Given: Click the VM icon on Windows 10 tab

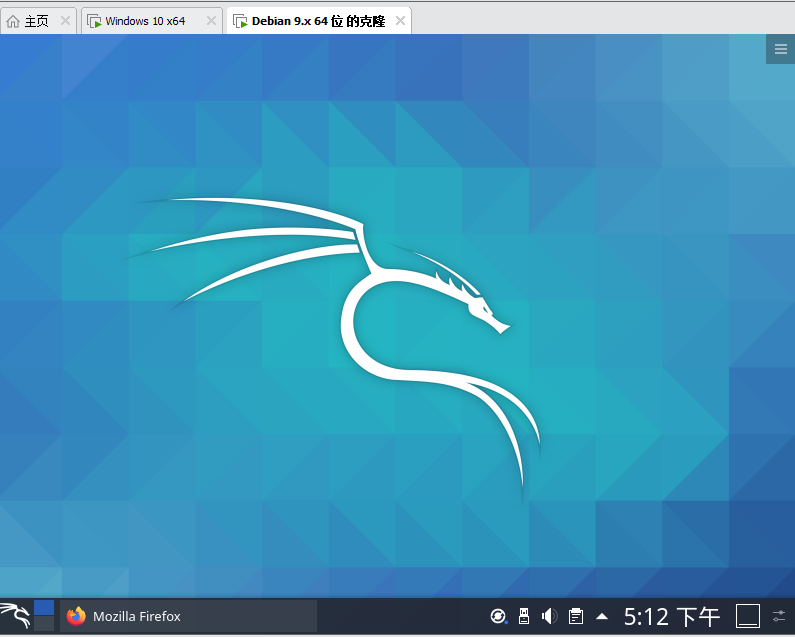Looking at the screenshot, I should [94, 21].
